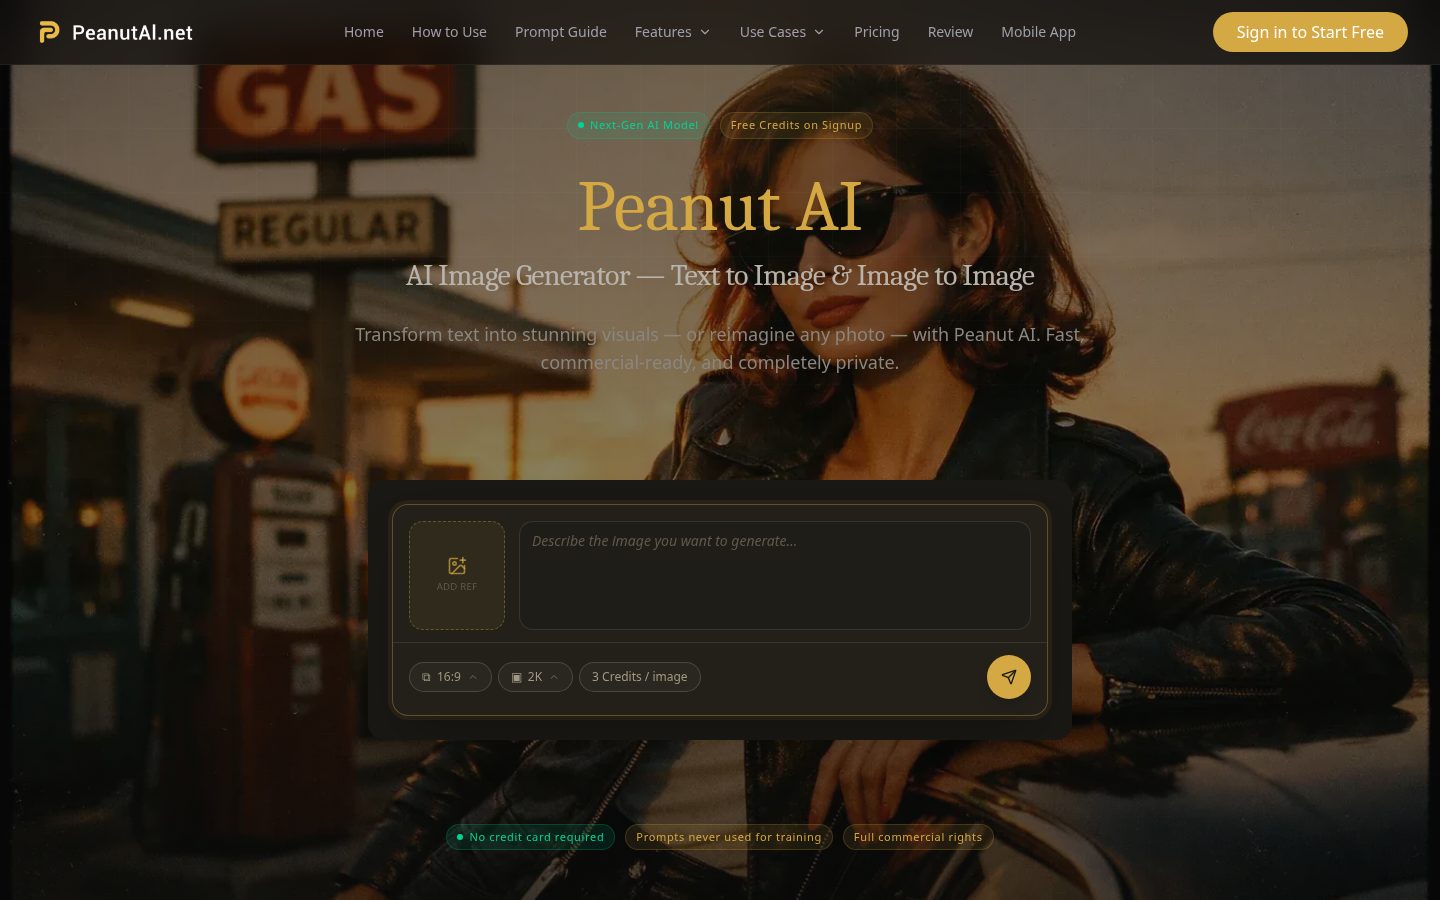Expand the Use Cases dropdown menu
Image resolution: width=1440 pixels, height=900 pixels.
(782, 32)
